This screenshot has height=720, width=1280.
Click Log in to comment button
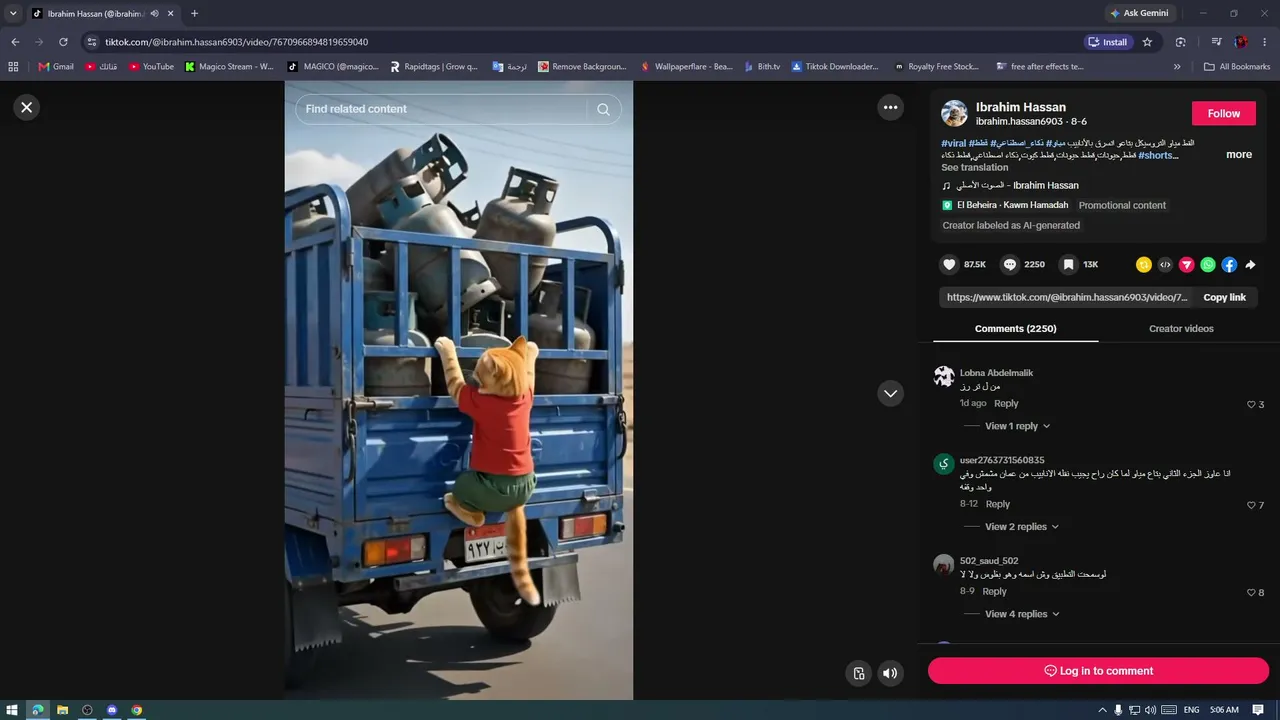tap(1098, 671)
